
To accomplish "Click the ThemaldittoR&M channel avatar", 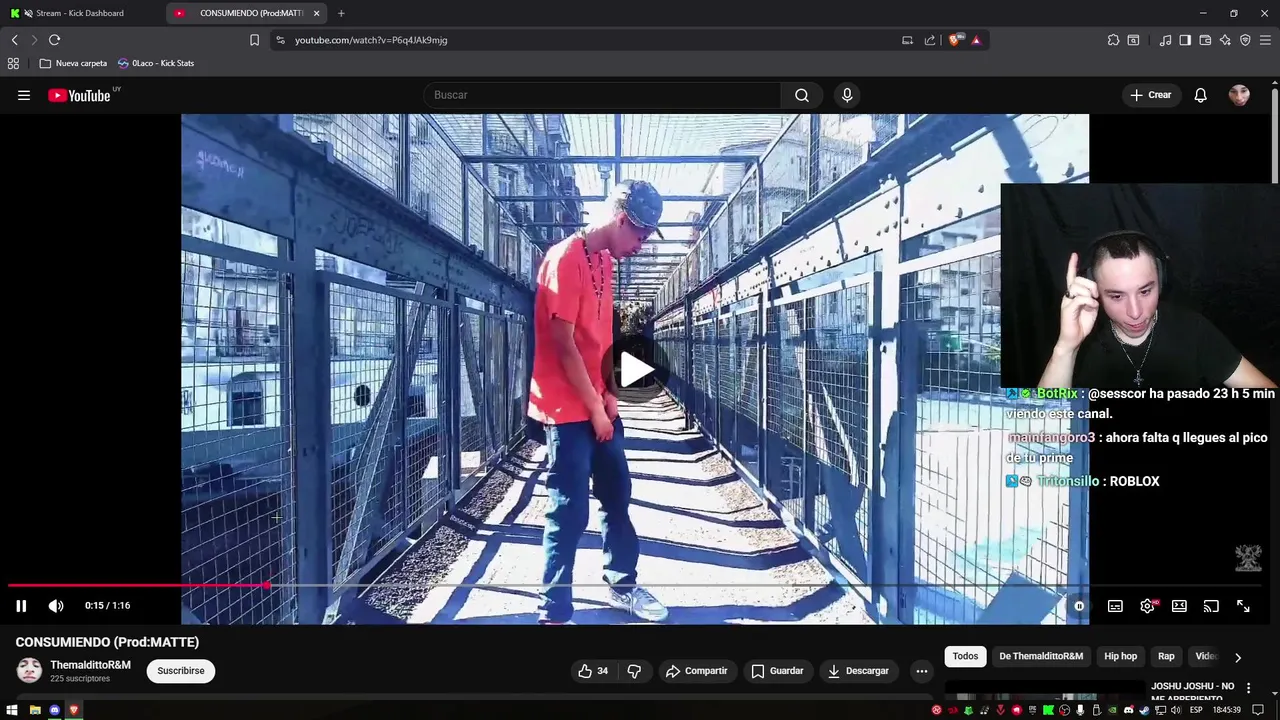I will pyautogui.click(x=29, y=671).
